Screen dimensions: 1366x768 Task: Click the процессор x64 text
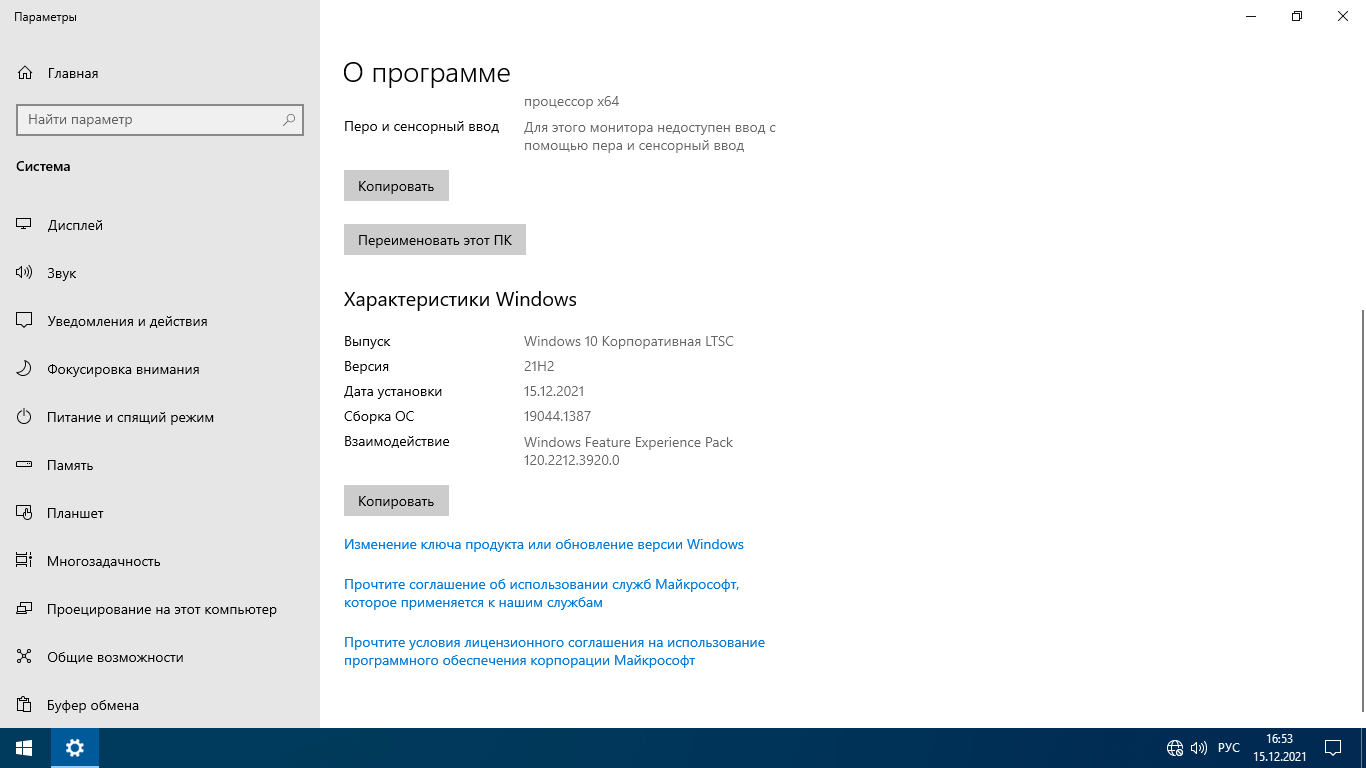[x=572, y=102]
